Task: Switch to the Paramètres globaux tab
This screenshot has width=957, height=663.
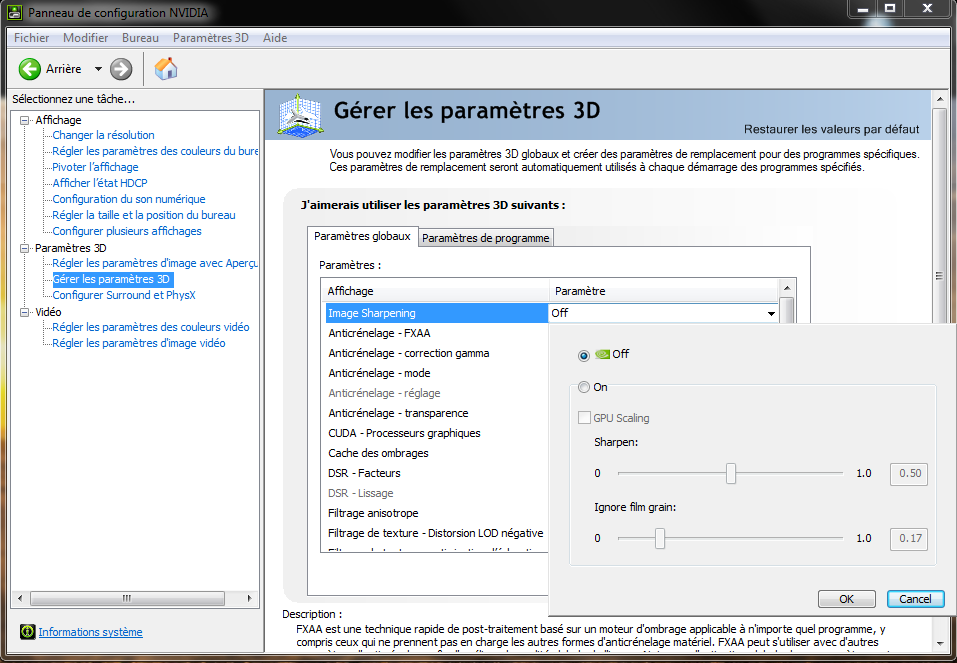Action: pyautogui.click(x=363, y=236)
